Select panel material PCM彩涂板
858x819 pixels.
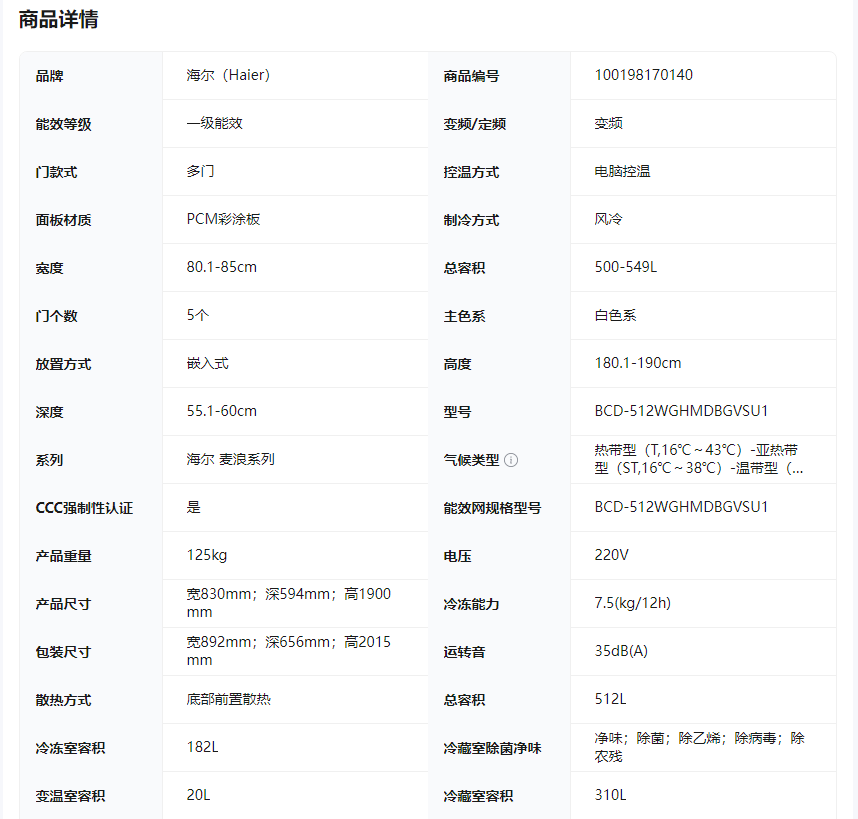click(223, 219)
